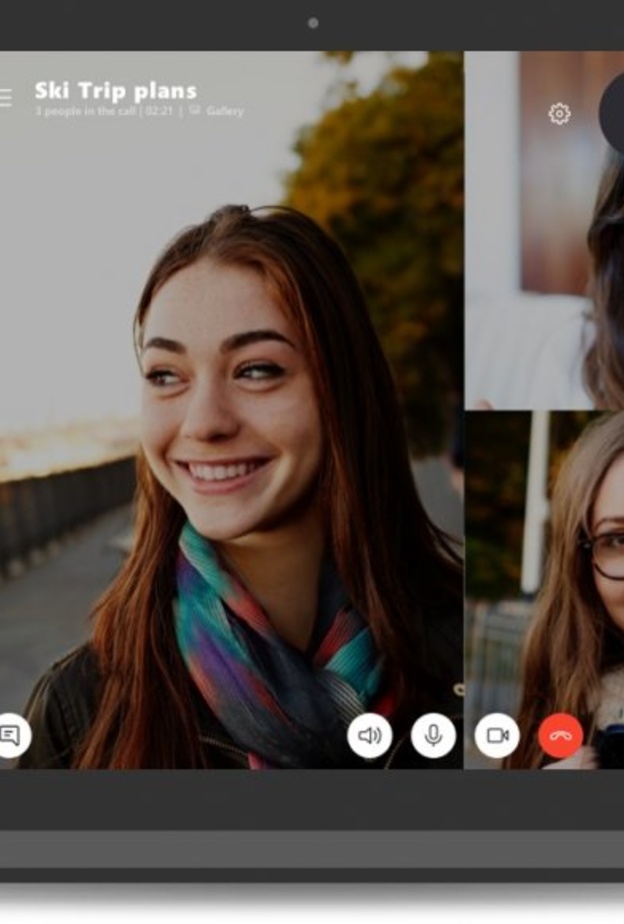Open call settings with the gear icon

559,114
